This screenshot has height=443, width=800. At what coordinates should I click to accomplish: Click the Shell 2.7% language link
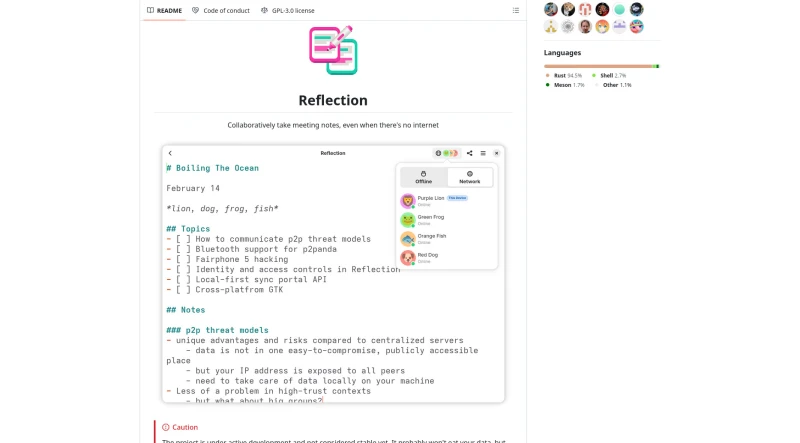pos(609,76)
